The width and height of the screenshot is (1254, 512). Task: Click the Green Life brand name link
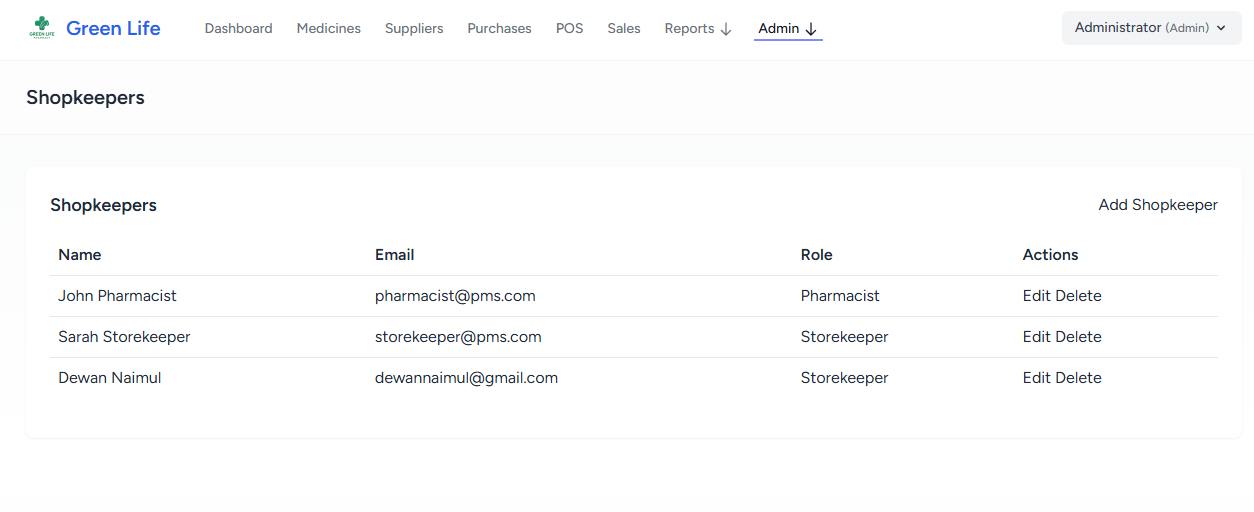tap(113, 28)
